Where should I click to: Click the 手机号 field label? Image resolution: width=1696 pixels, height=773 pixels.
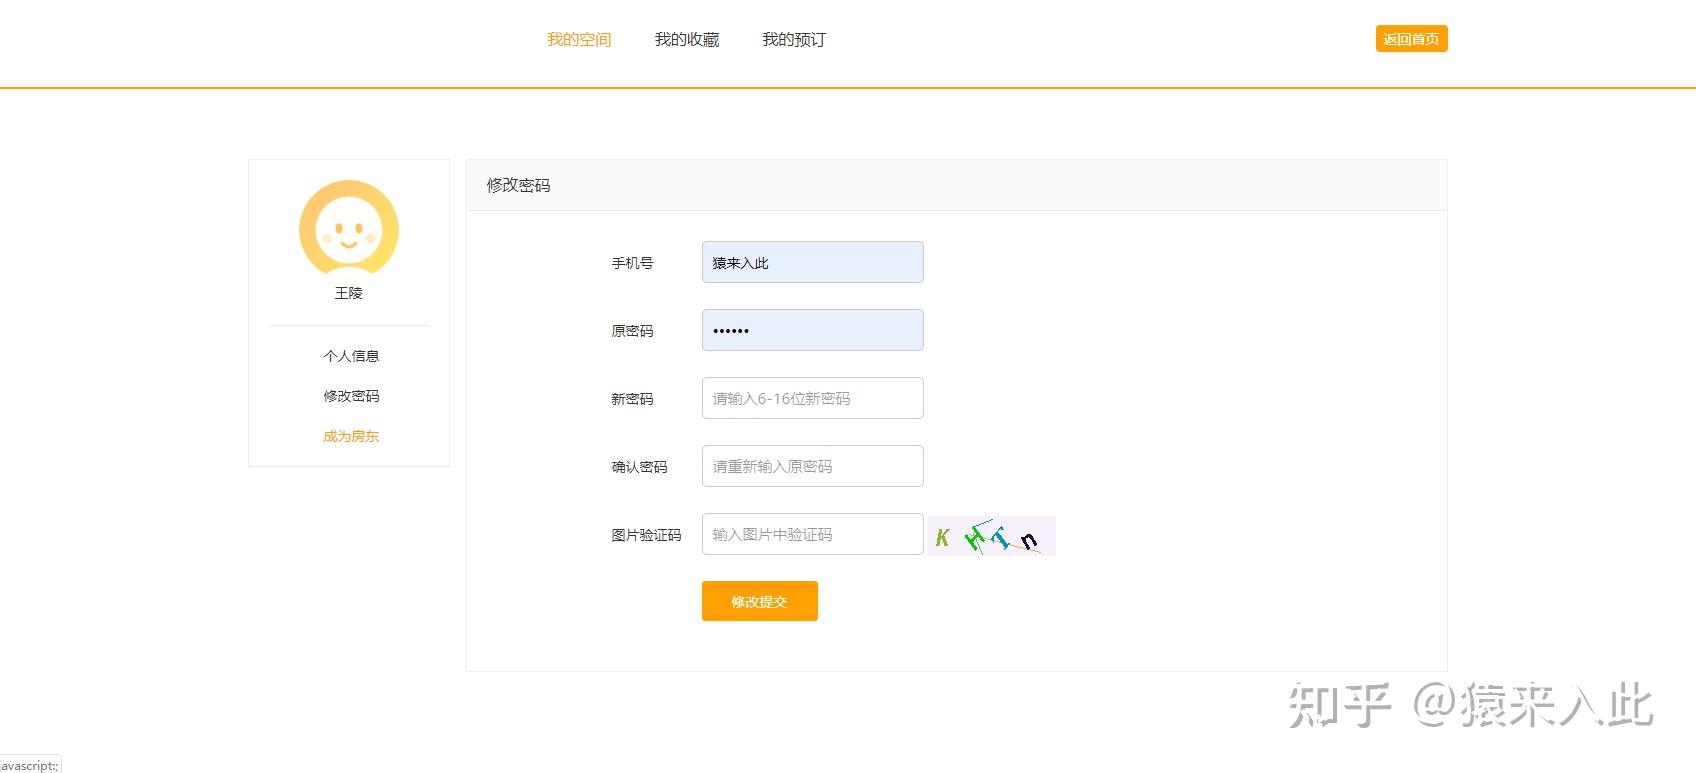632,263
